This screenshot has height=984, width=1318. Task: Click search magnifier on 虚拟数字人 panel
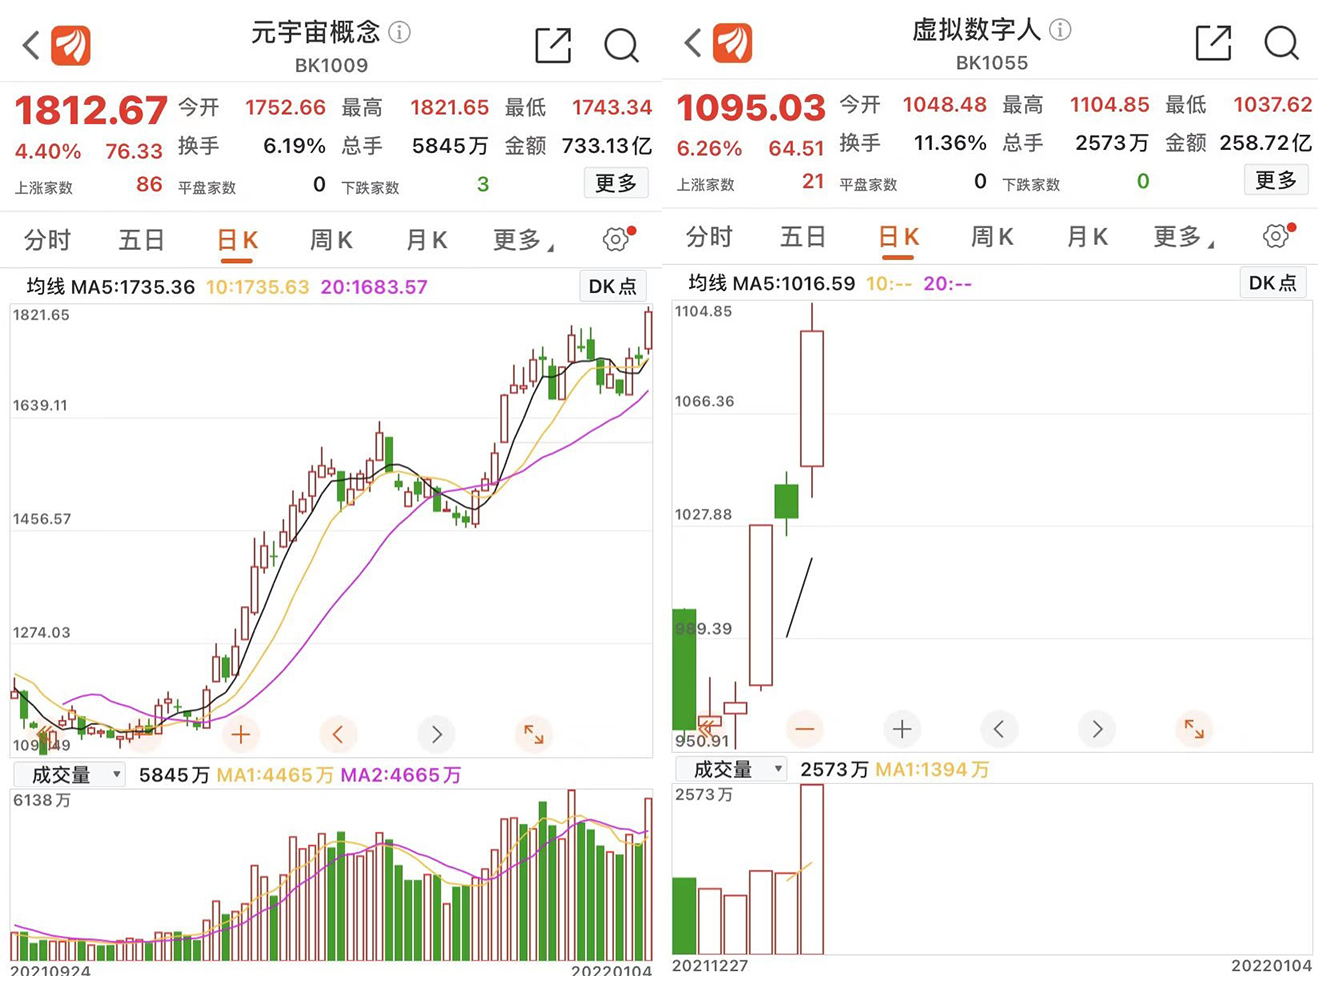1281,43
